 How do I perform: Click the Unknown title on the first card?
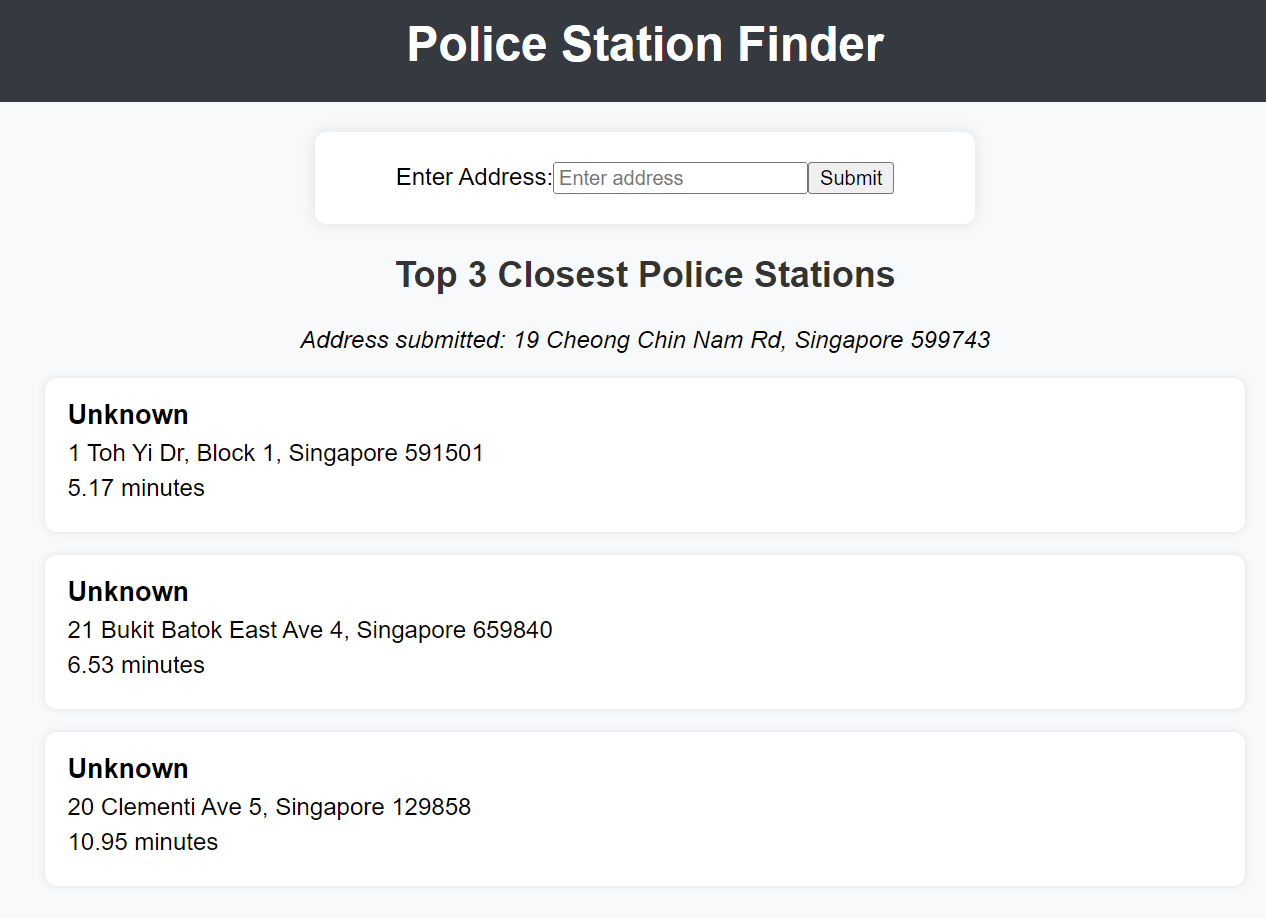128,414
